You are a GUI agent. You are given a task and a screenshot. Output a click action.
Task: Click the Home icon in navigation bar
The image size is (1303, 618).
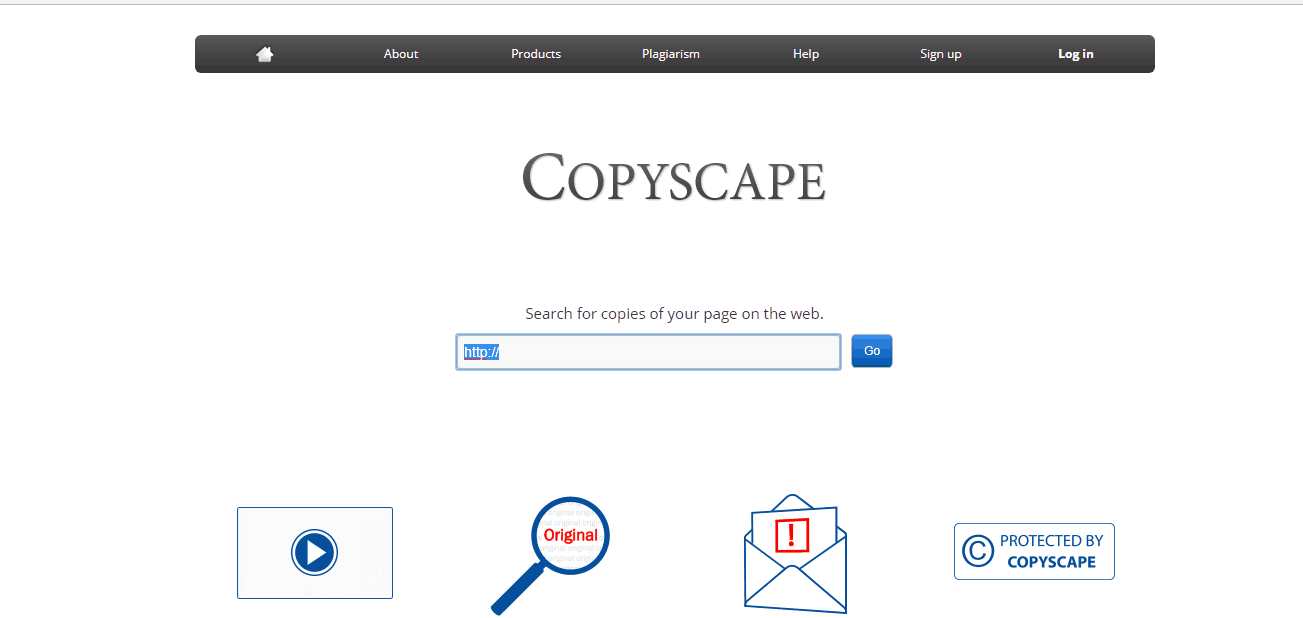click(265, 54)
